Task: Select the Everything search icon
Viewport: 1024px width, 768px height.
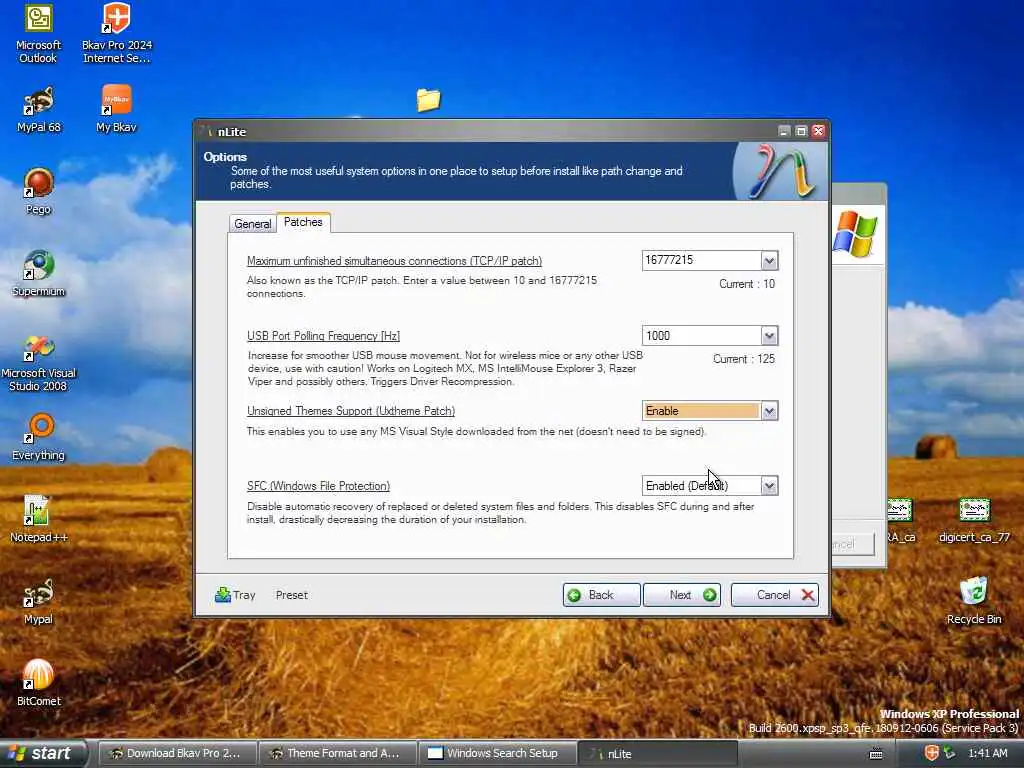Action: 39,438
